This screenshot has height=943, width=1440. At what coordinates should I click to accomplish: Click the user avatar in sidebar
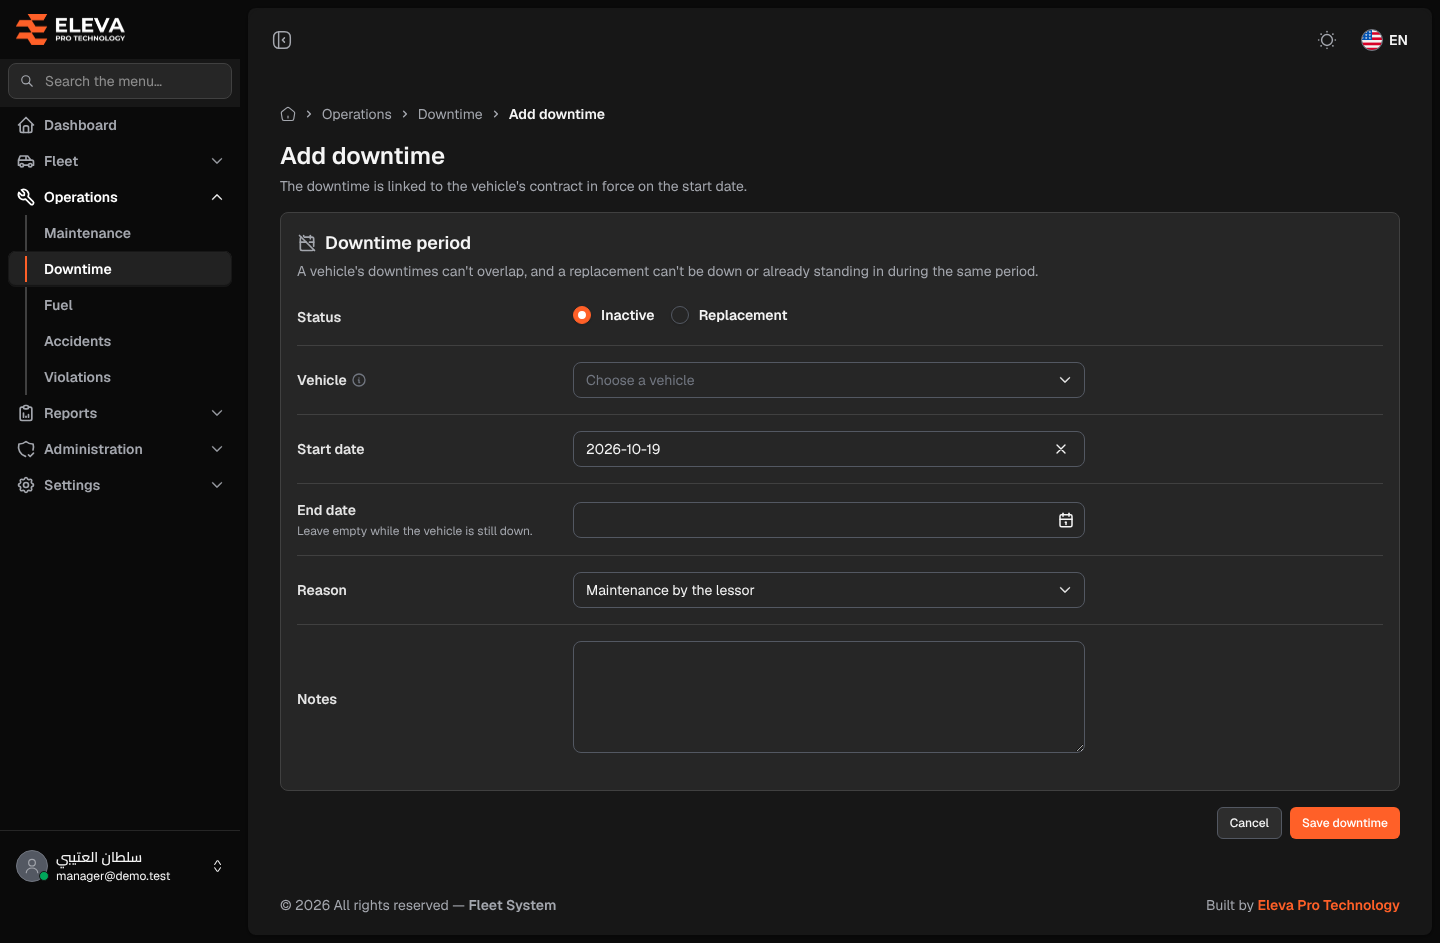32,866
